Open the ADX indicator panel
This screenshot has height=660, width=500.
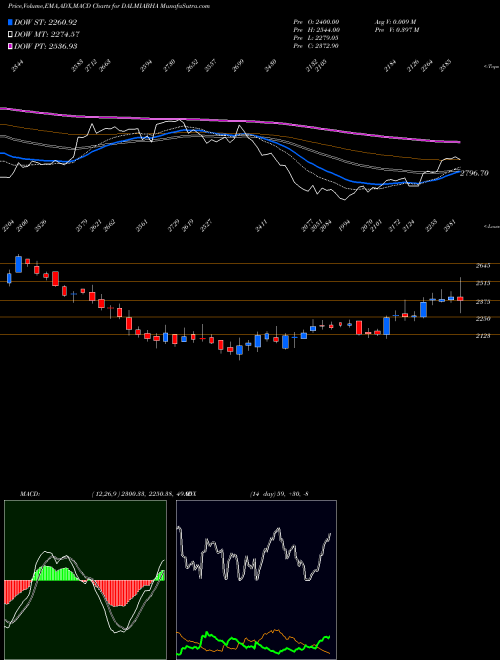click(256, 580)
